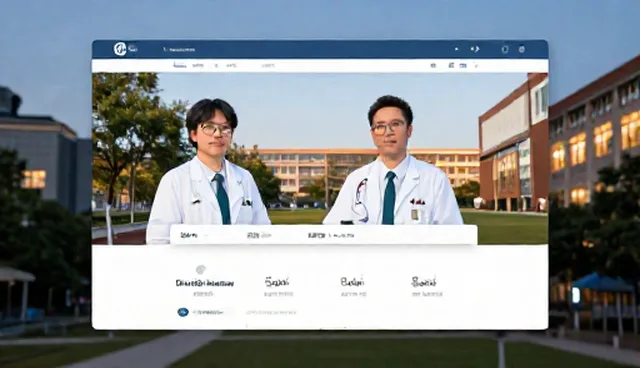Screen dimensions: 640x368
Task: Click the small gray round icon above the first bold heading
Action: point(200,270)
